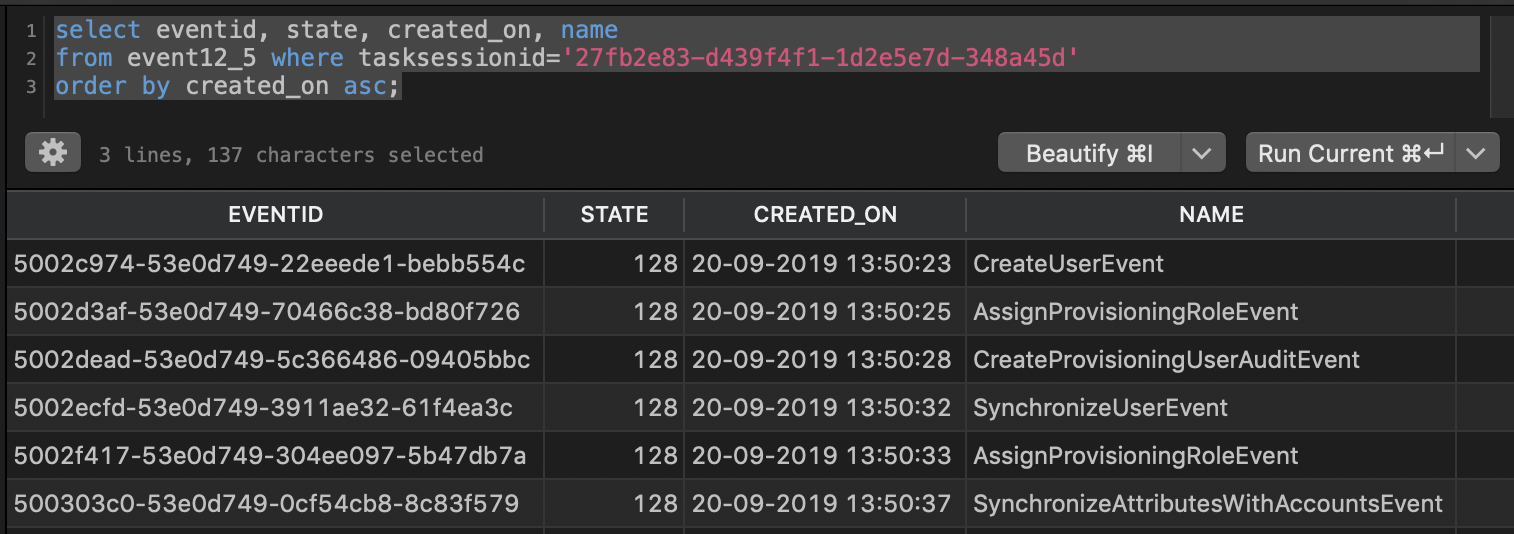Select event ID 5002c974-53e0d749-22eeede1-bebb554c

point(269,264)
